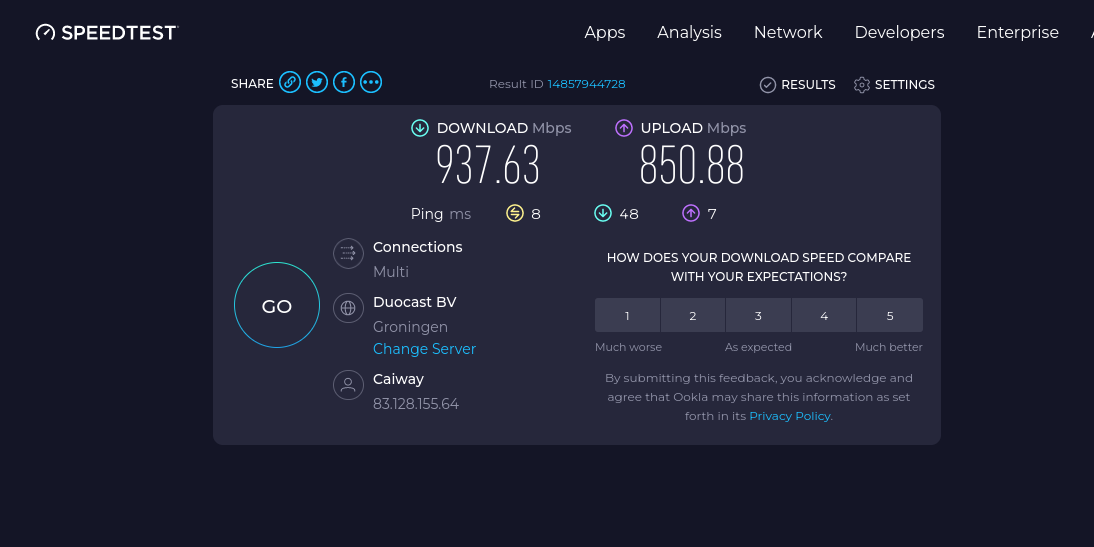Click the user icon beside Caiway
Screen dimensions: 1094x547
[348, 384]
